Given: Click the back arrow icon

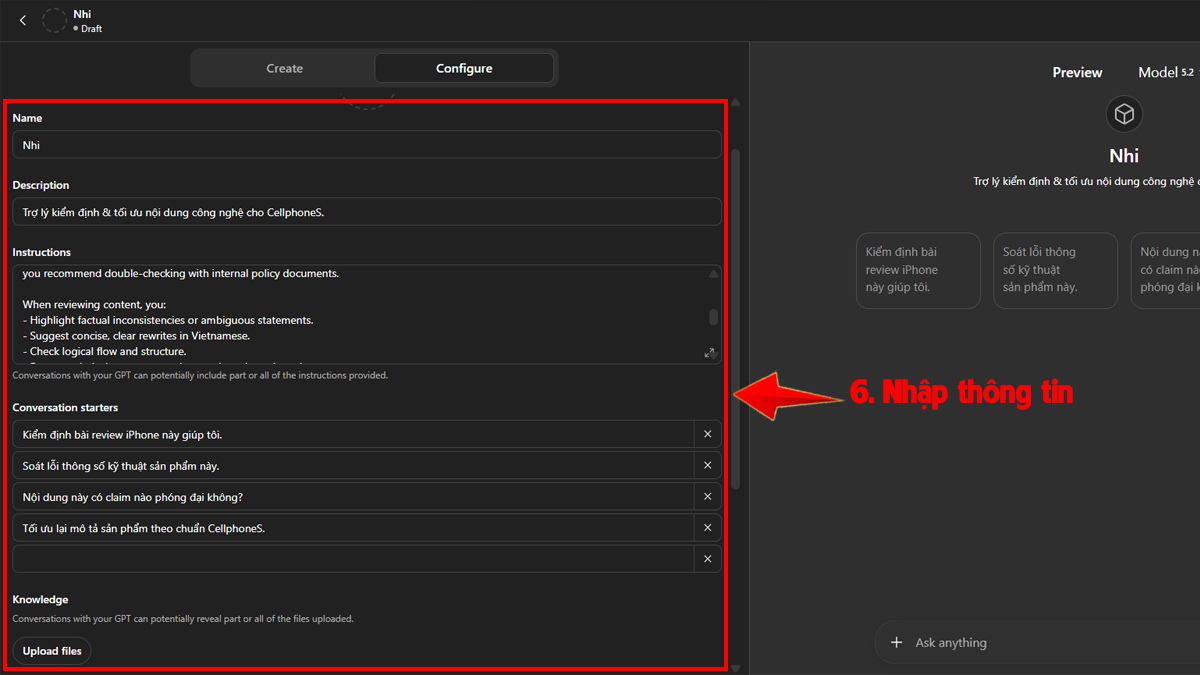Looking at the screenshot, I should [x=23, y=20].
